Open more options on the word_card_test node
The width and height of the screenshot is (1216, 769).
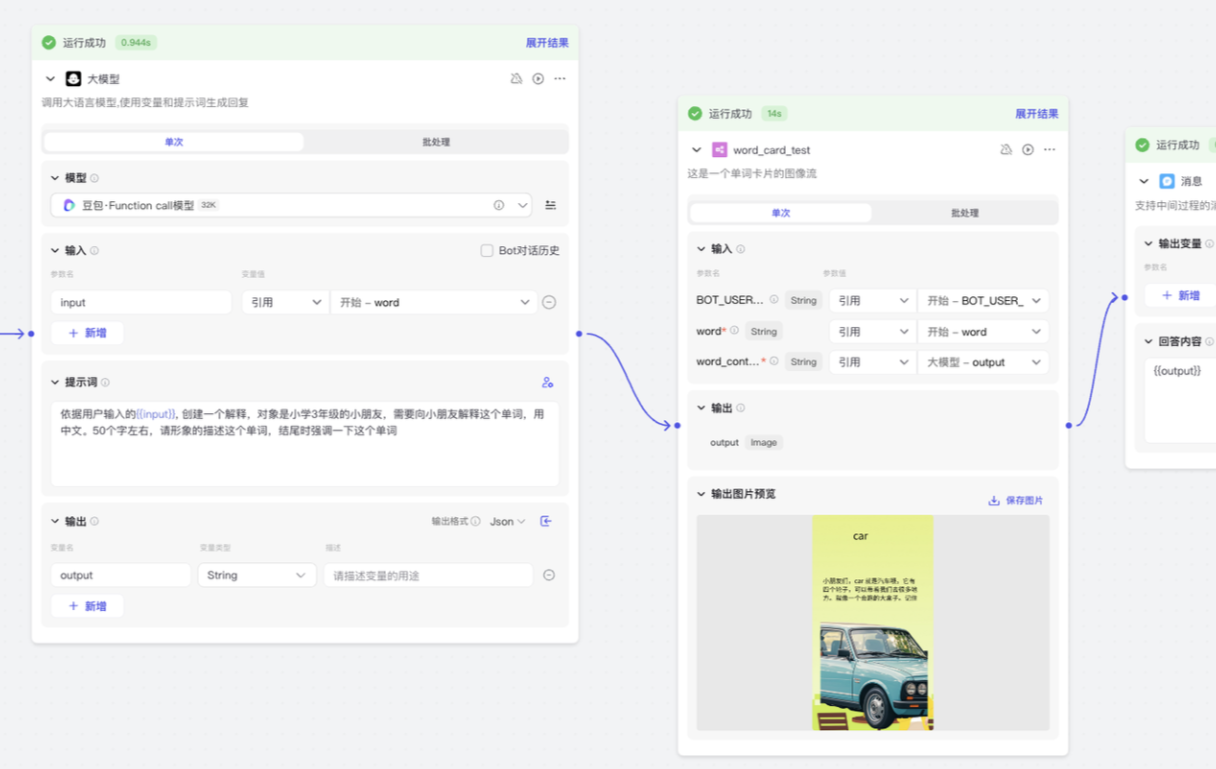click(x=1049, y=150)
